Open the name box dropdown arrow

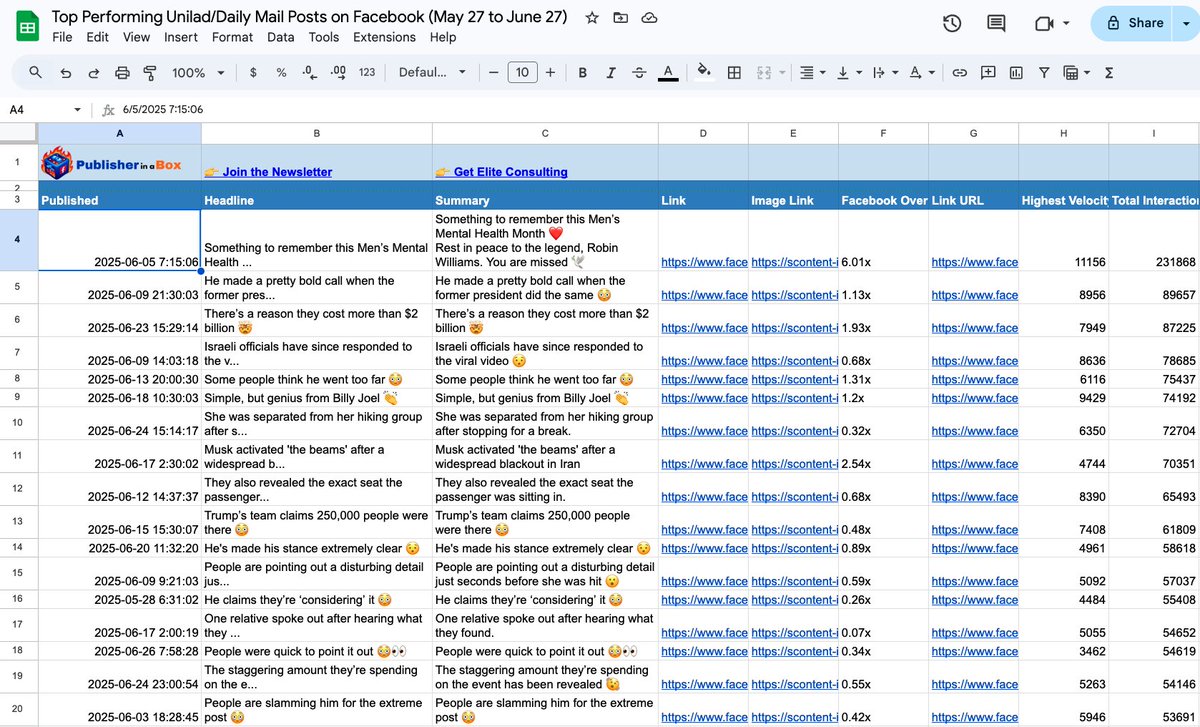coord(78,110)
